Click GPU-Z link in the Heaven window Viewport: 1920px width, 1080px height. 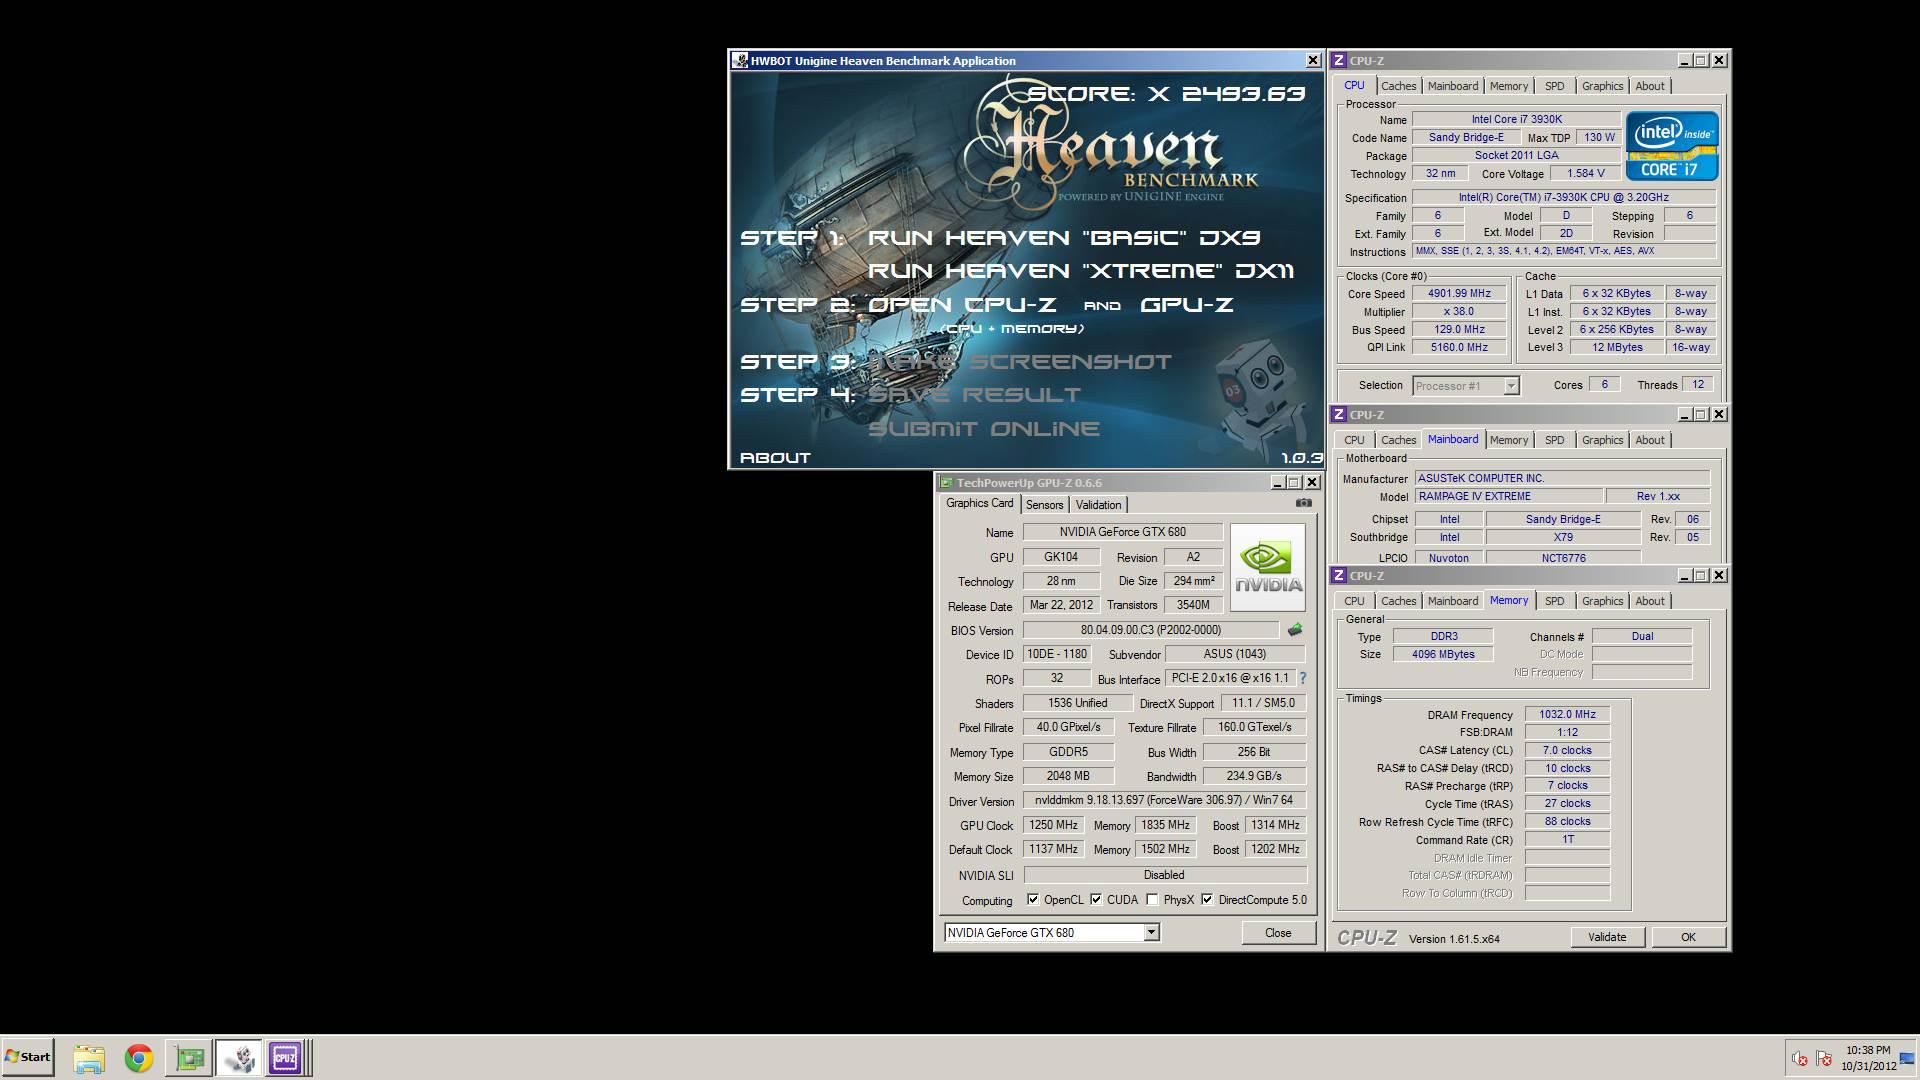[1187, 305]
